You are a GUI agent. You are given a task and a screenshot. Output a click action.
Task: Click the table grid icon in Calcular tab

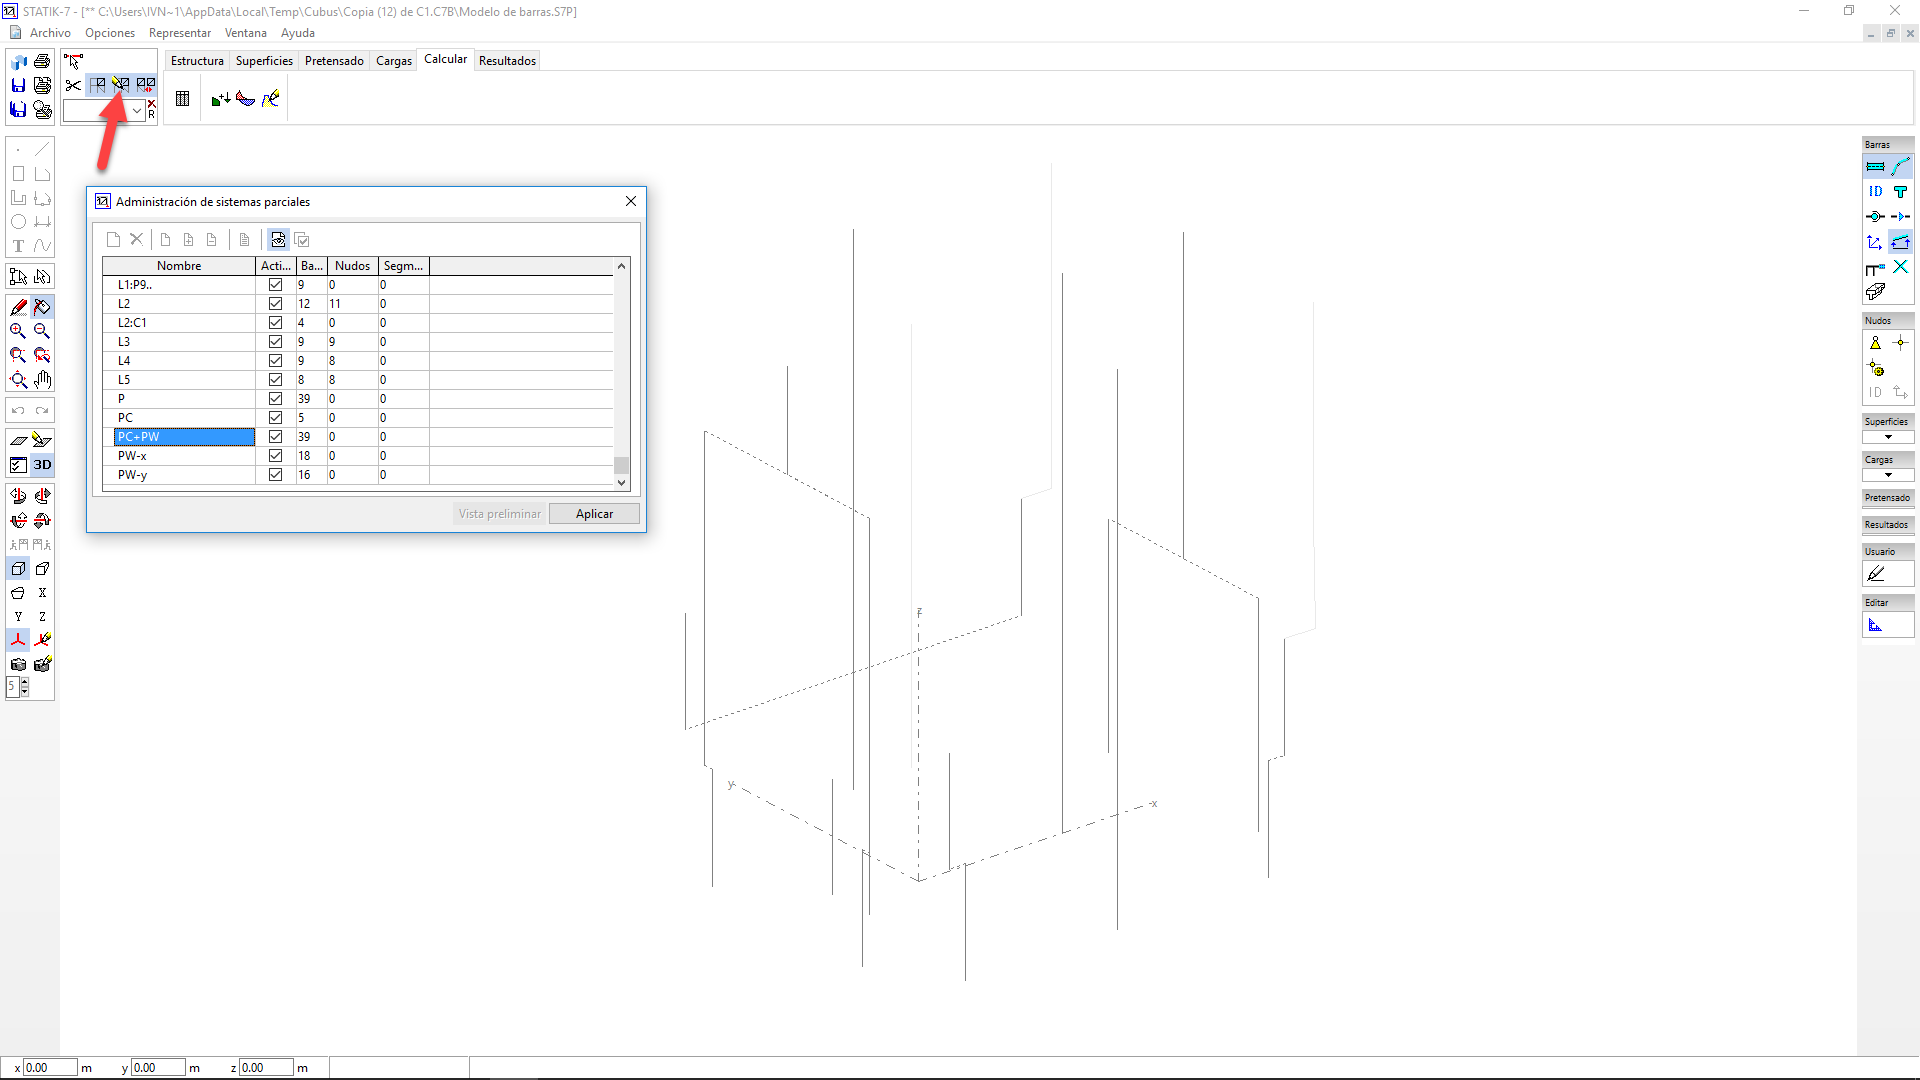182,99
